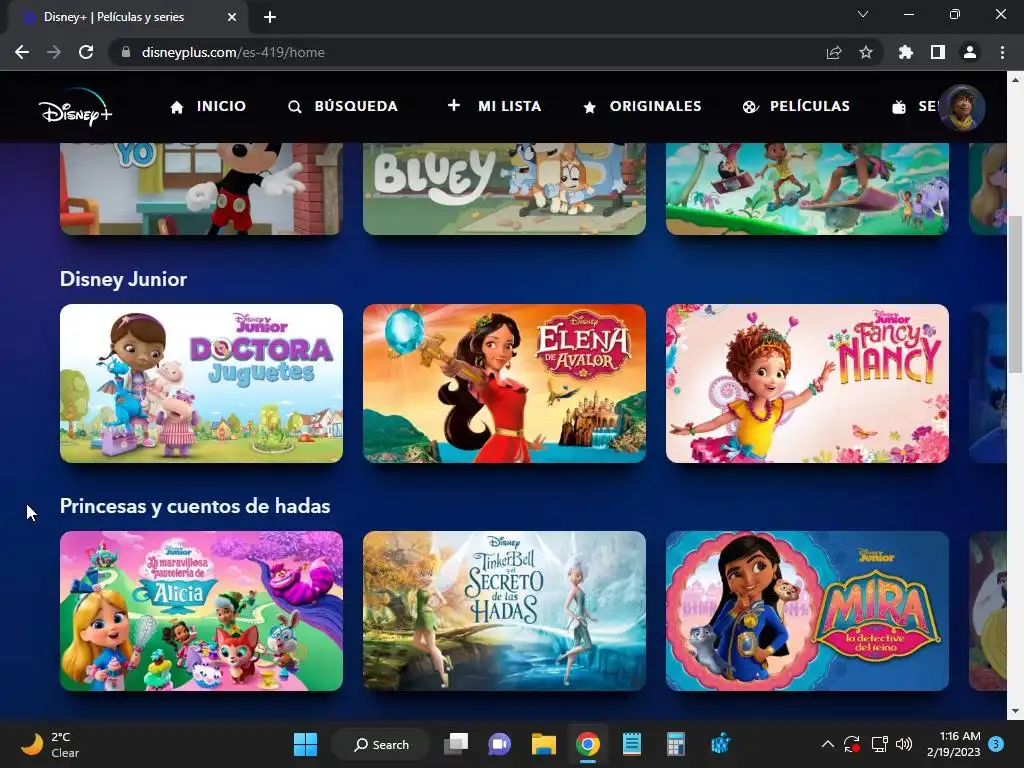Open BÚSQUEDA in the navigation
The width and height of the screenshot is (1024, 768).
click(x=343, y=106)
